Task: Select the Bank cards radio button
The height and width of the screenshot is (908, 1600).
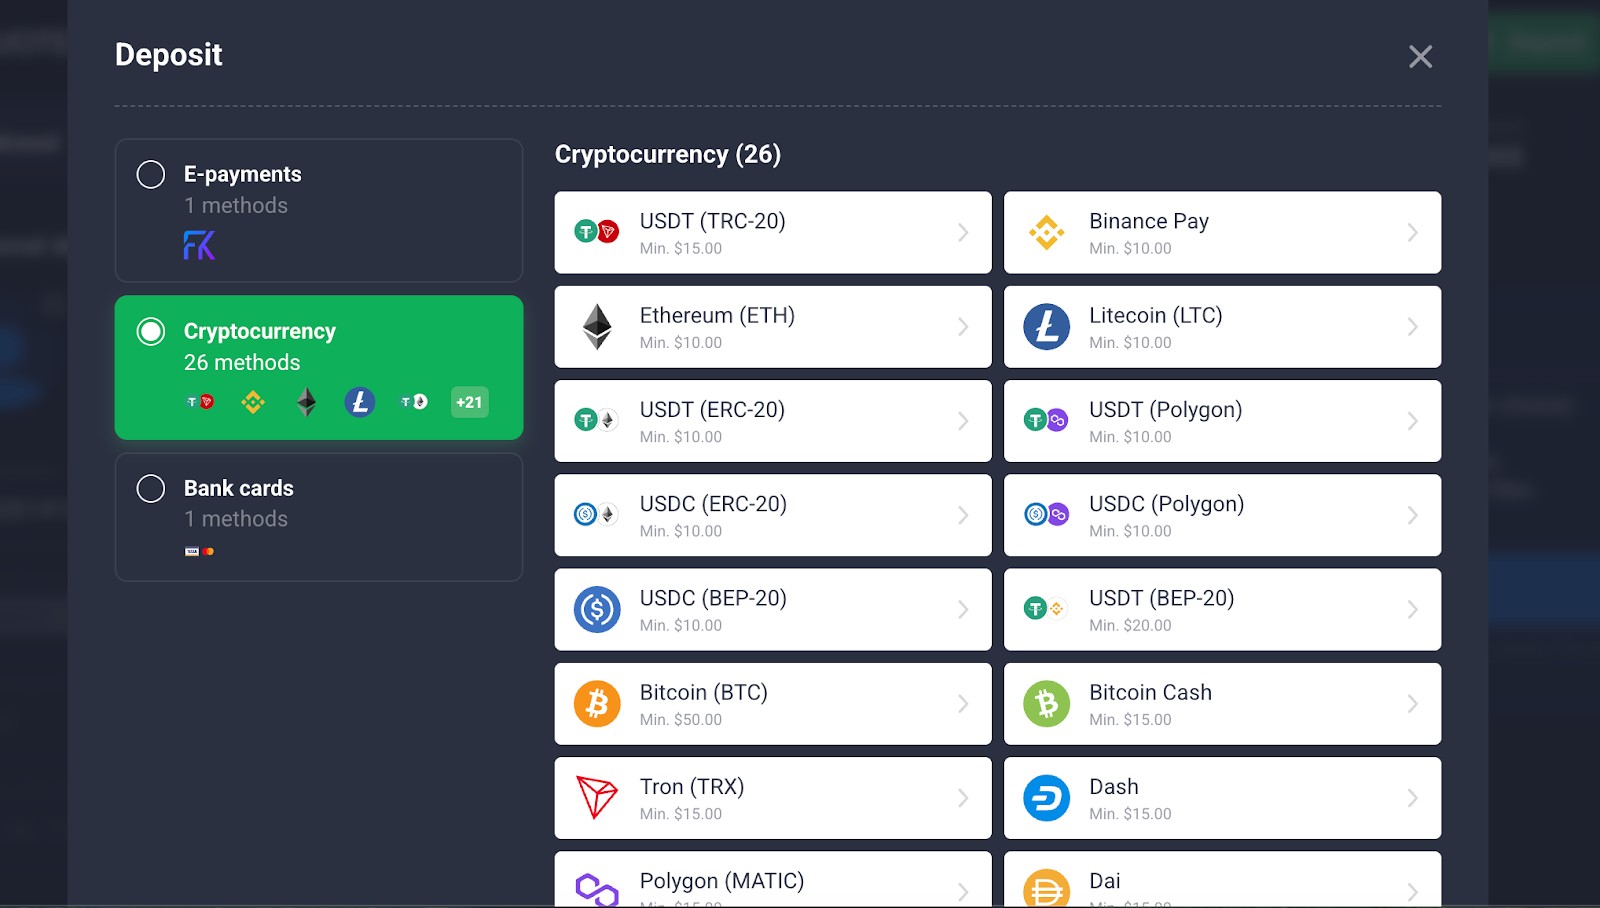Action: 151,489
